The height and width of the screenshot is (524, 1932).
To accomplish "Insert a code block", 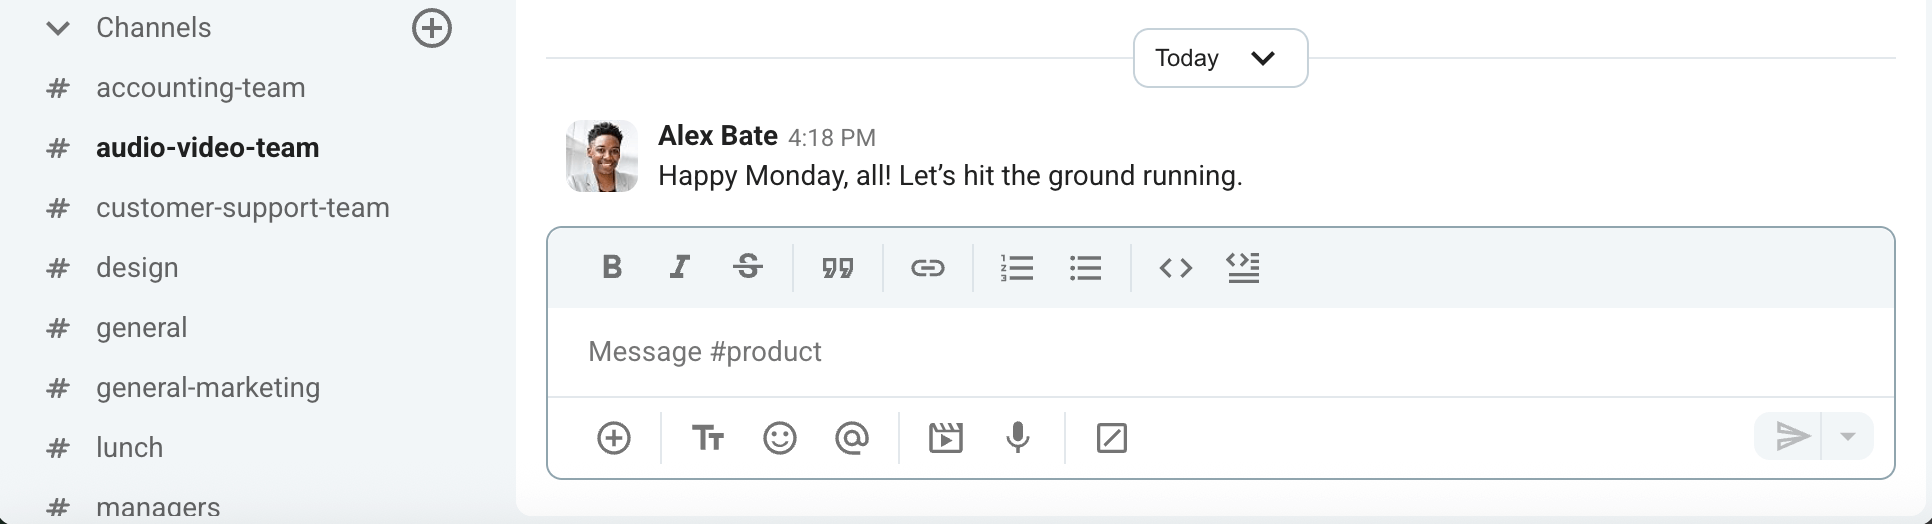I will [1243, 267].
